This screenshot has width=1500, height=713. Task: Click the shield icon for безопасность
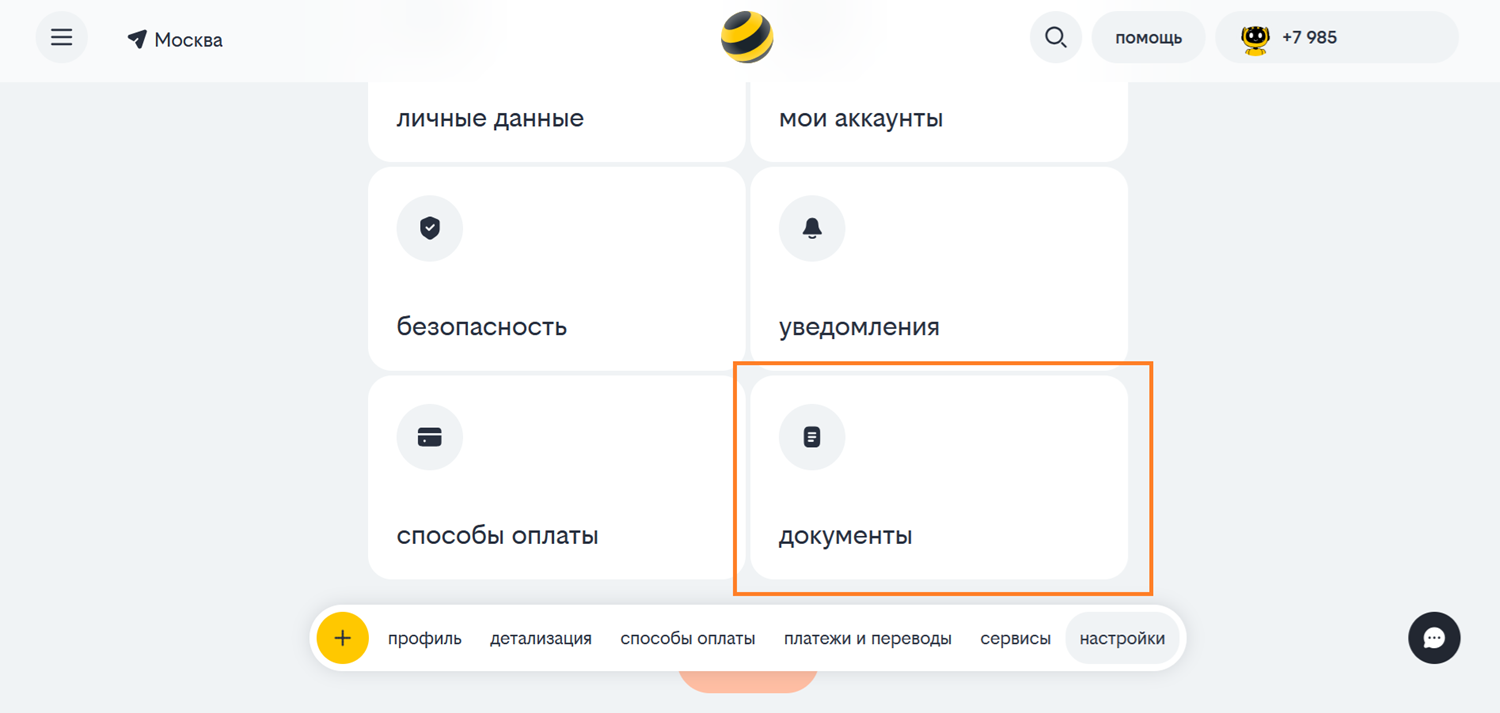430,229
